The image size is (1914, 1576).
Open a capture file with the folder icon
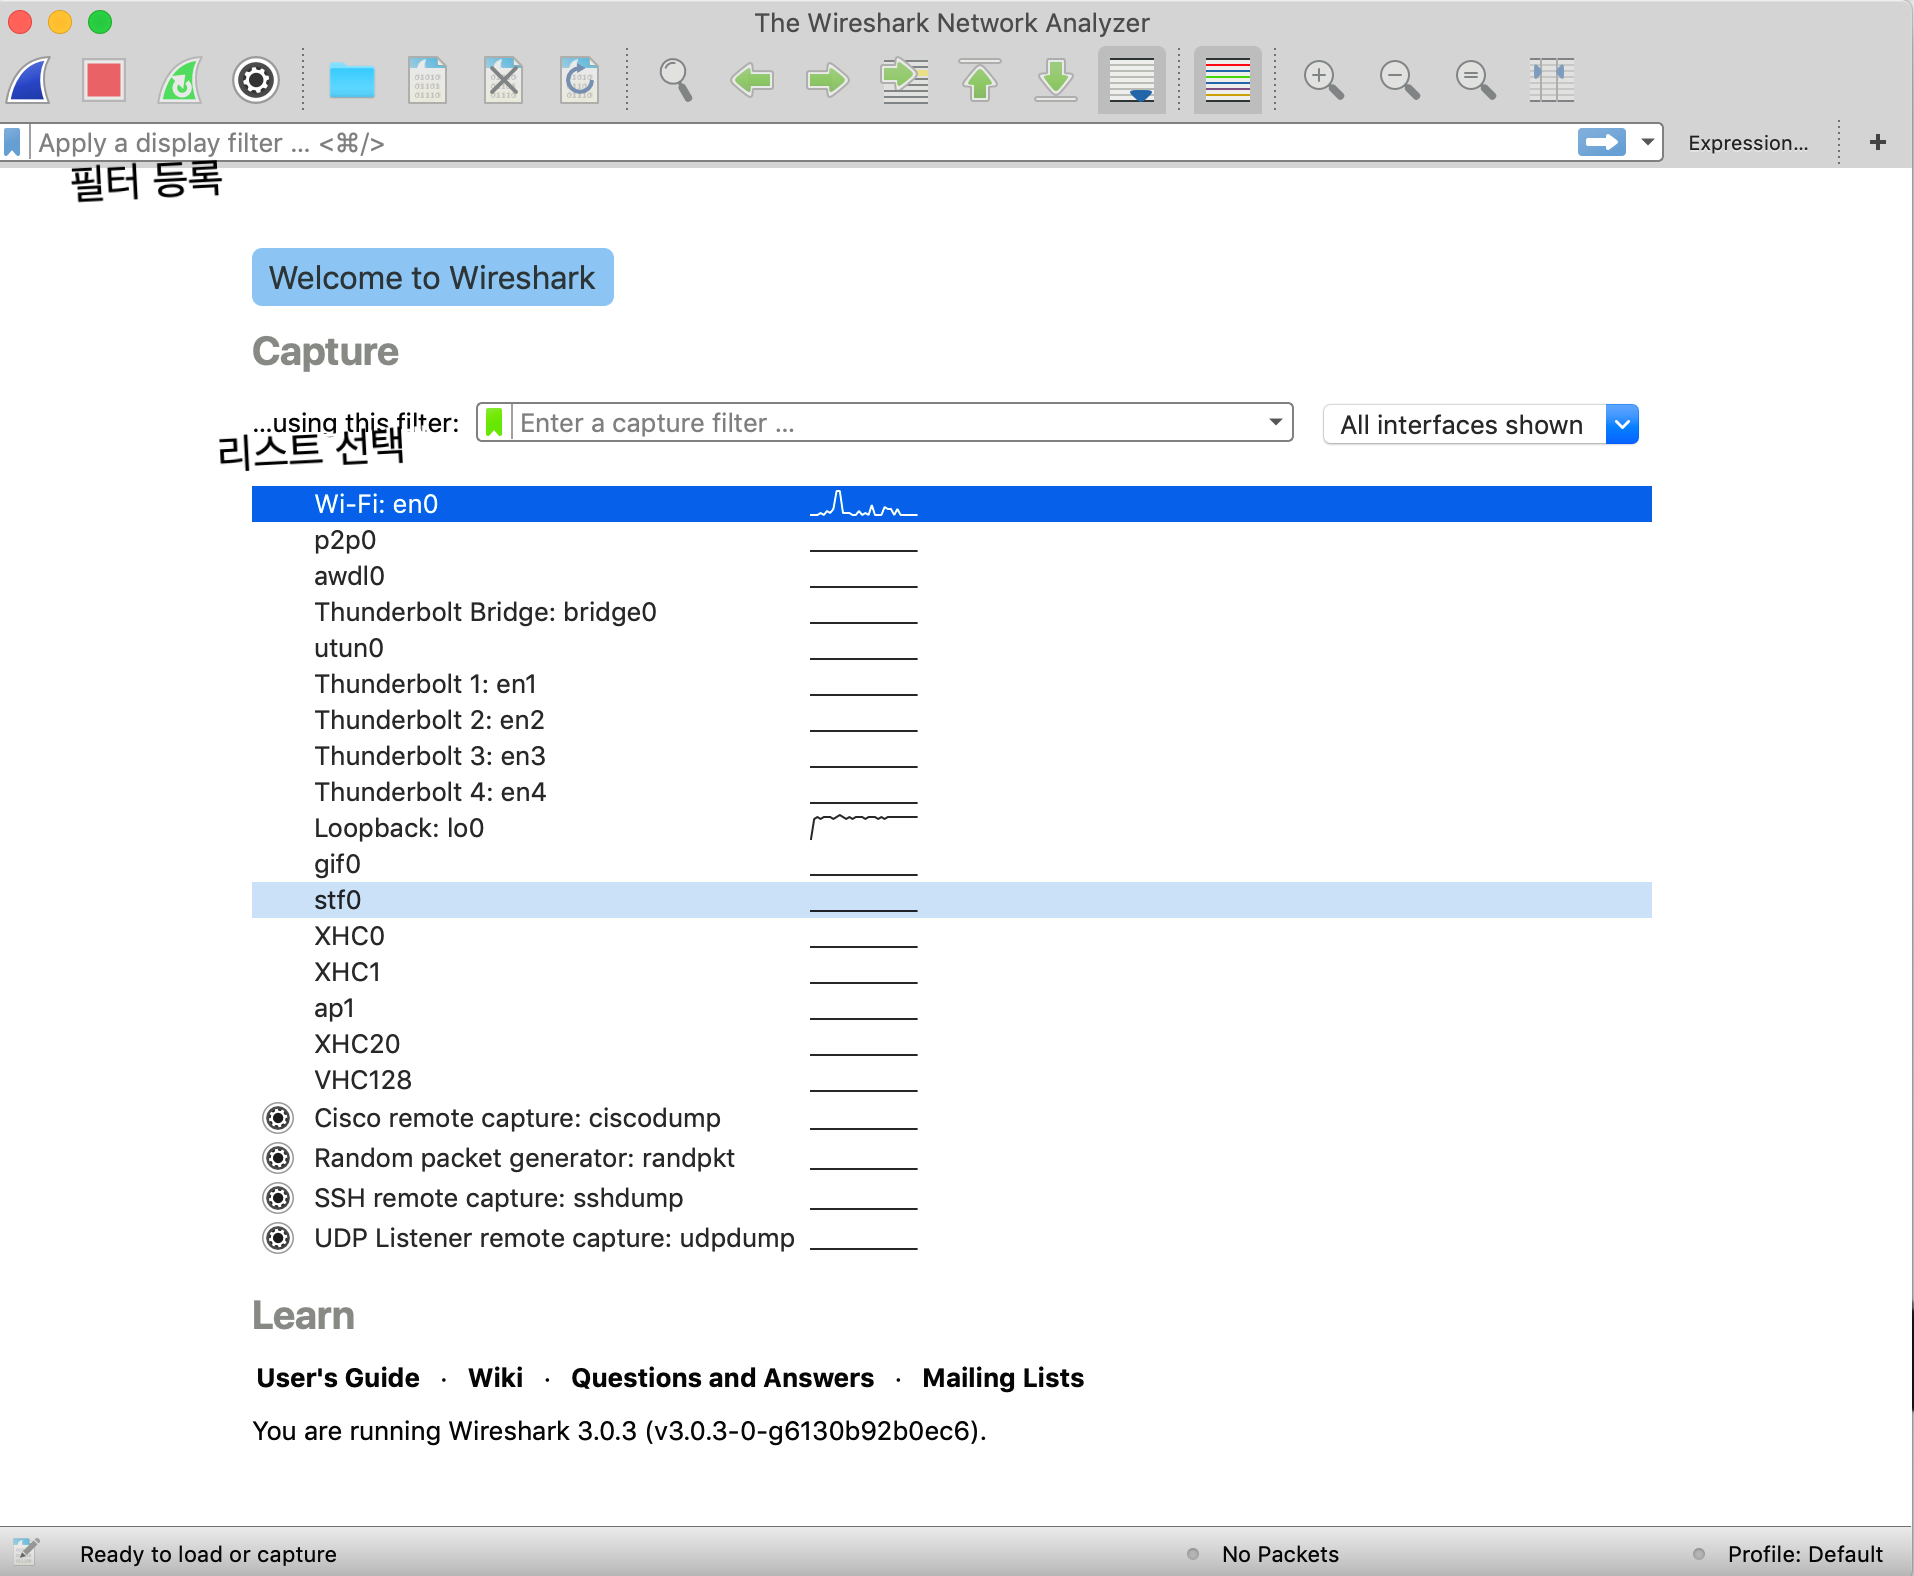coord(352,80)
